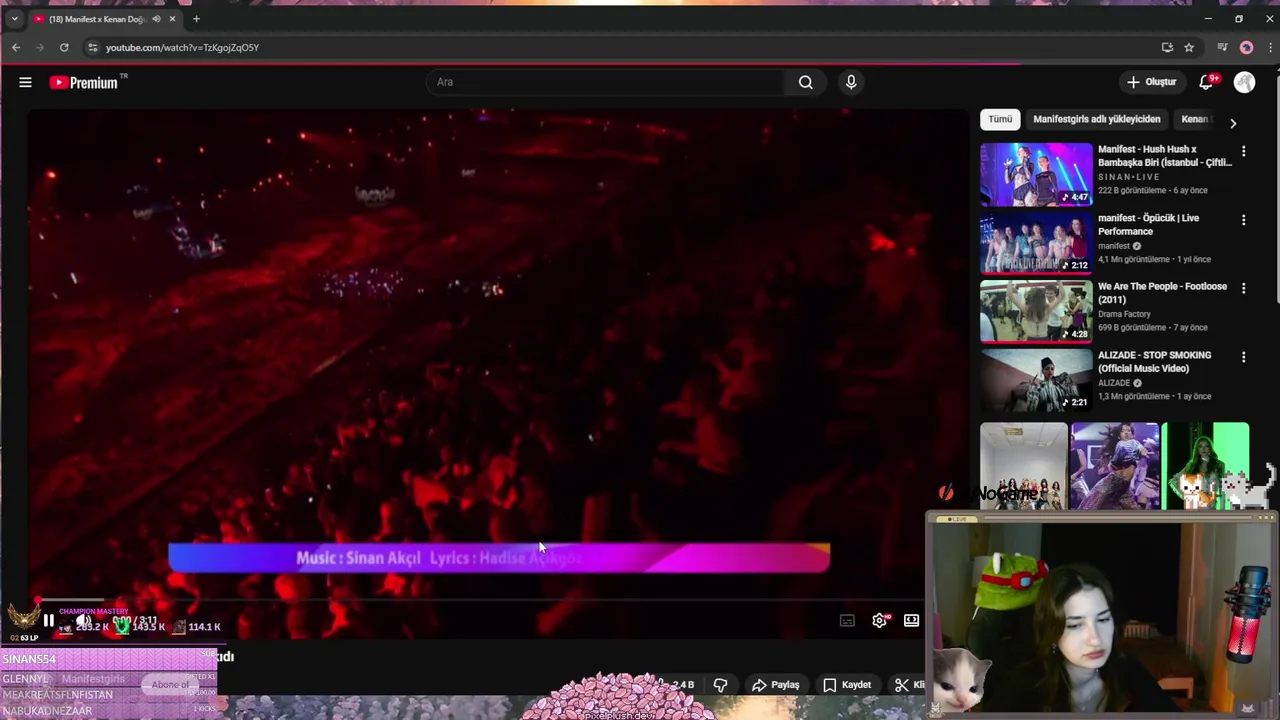Save video with Kaydet button
The width and height of the screenshot is (1280, 720).
[x=847, y=685]
